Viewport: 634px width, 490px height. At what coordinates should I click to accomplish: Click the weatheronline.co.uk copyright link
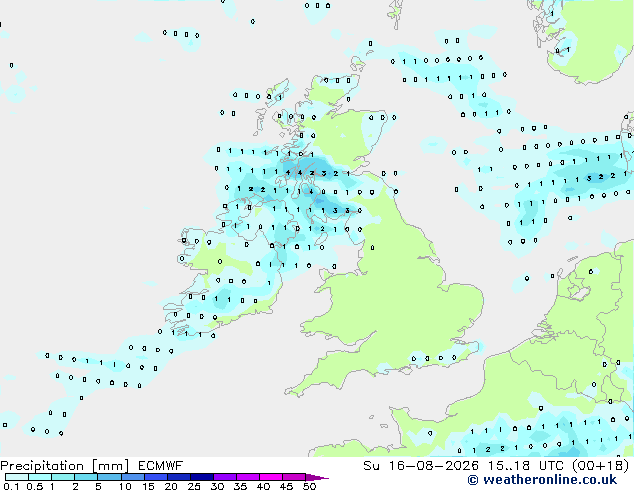(x=542, y=480)
